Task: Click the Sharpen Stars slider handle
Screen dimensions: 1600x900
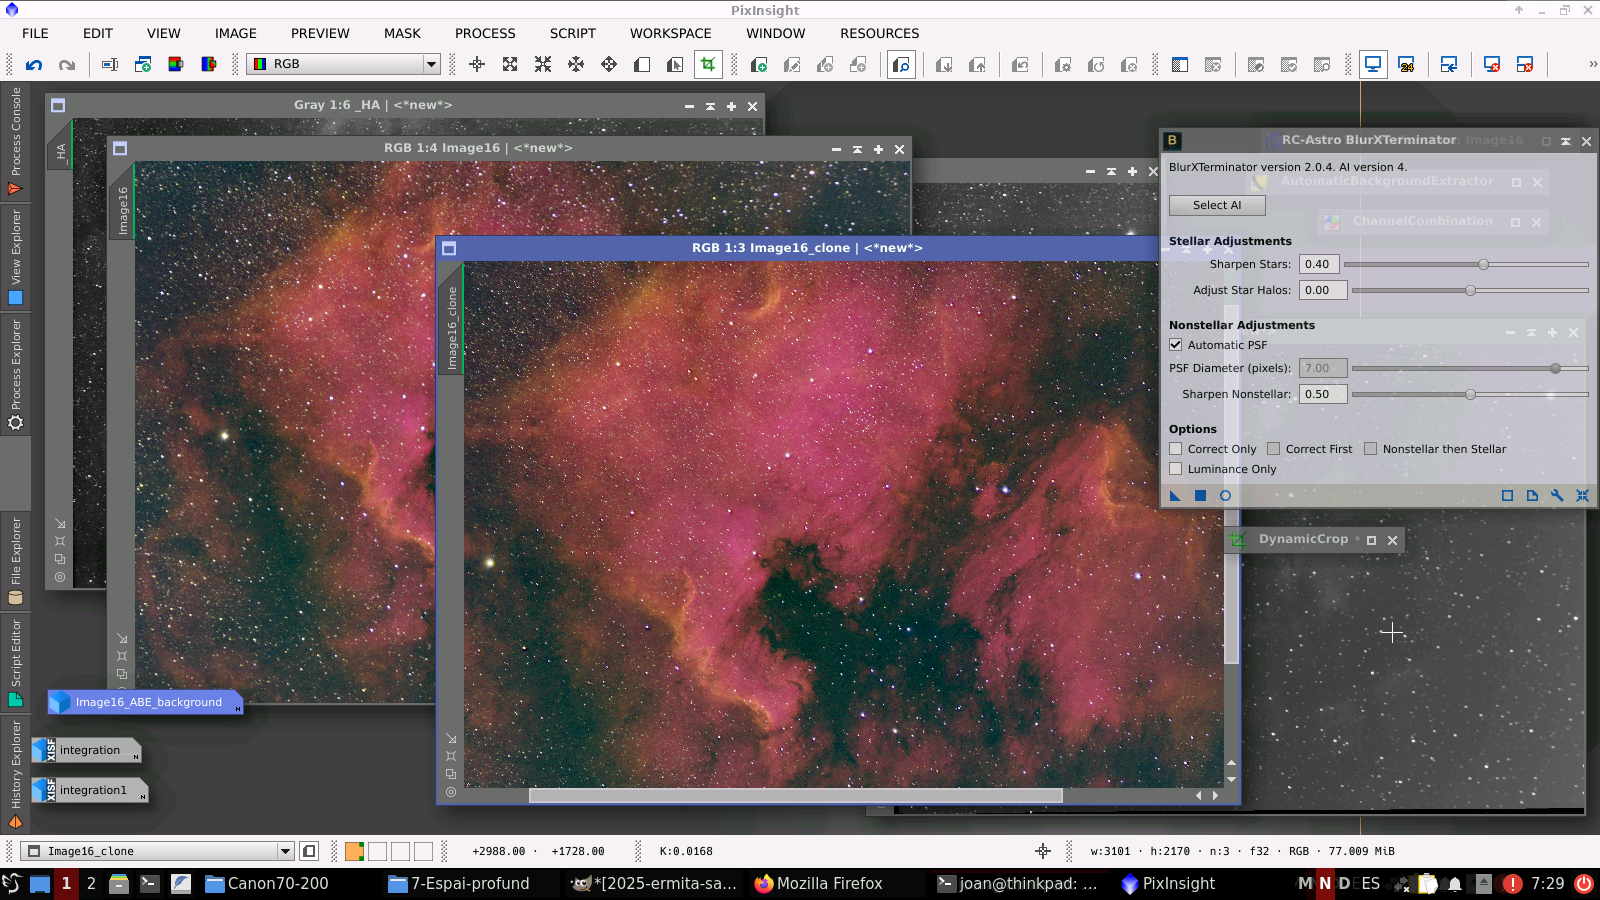Action: 1483,265
